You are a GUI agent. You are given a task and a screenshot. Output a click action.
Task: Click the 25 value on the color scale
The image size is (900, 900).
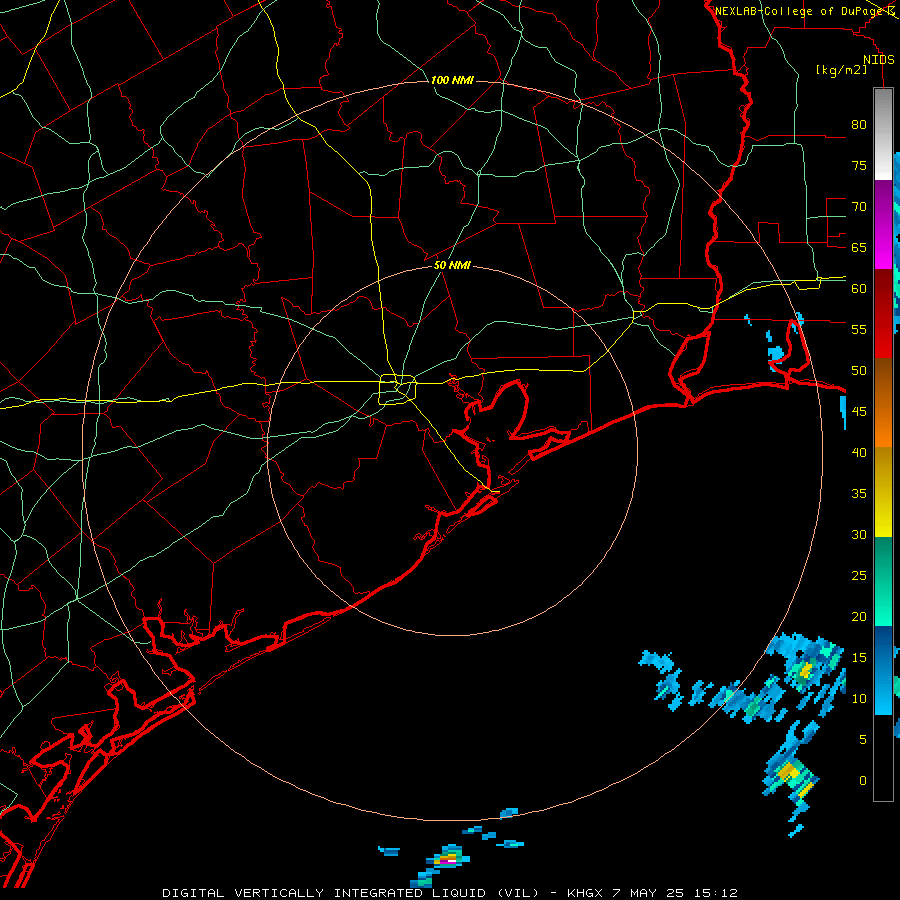(x=859, y=575)
